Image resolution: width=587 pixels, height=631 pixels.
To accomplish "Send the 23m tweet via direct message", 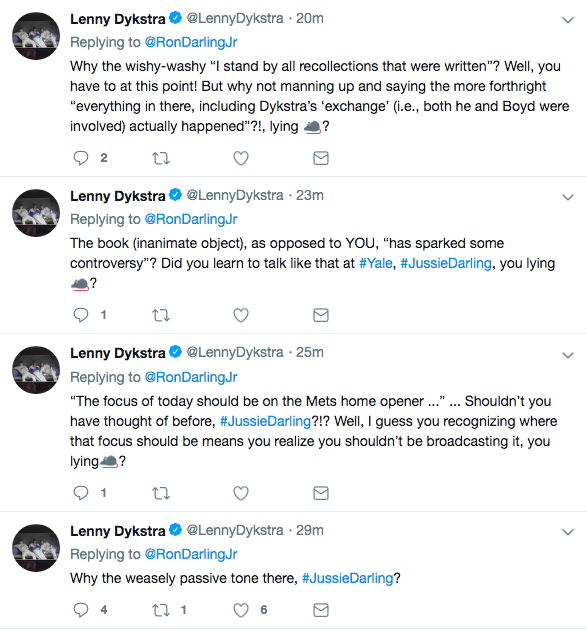I will point(321,315).
